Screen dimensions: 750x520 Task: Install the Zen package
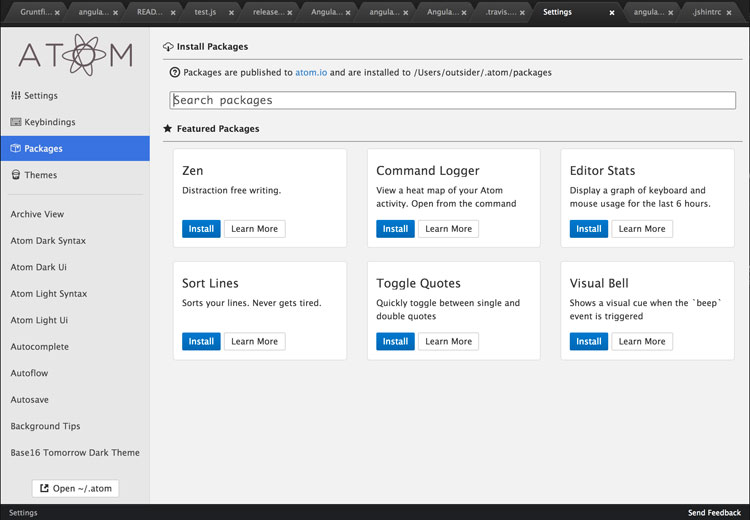click(x=201, y=229)
